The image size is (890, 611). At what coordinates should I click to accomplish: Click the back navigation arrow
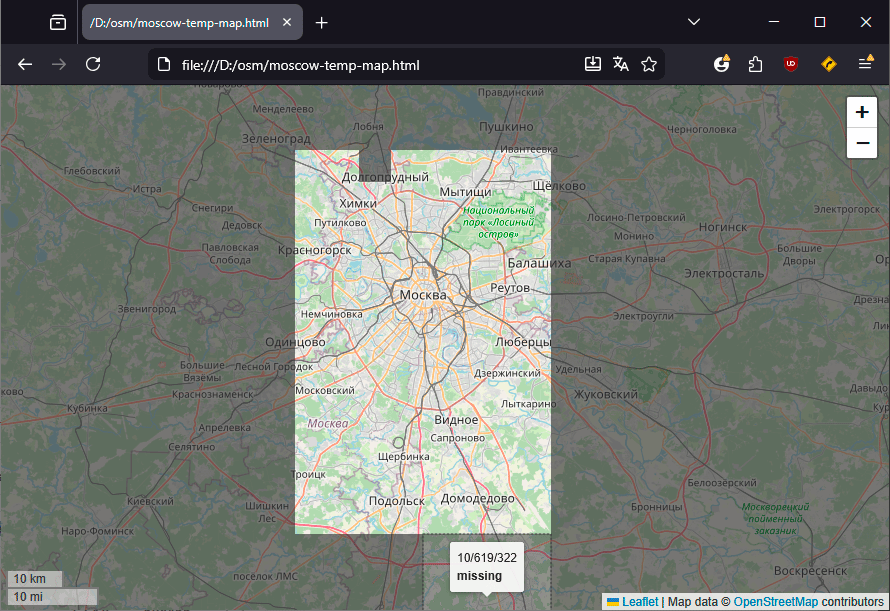point(24,63)
